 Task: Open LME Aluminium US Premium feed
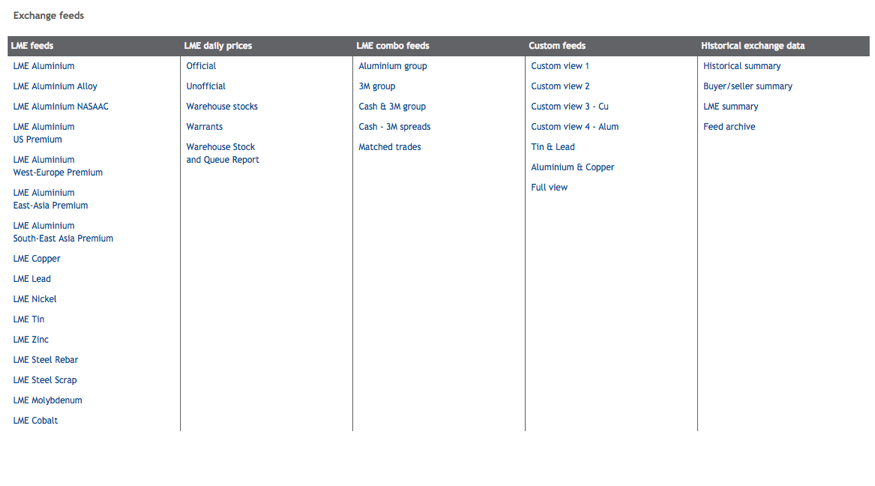click(44, 133)
